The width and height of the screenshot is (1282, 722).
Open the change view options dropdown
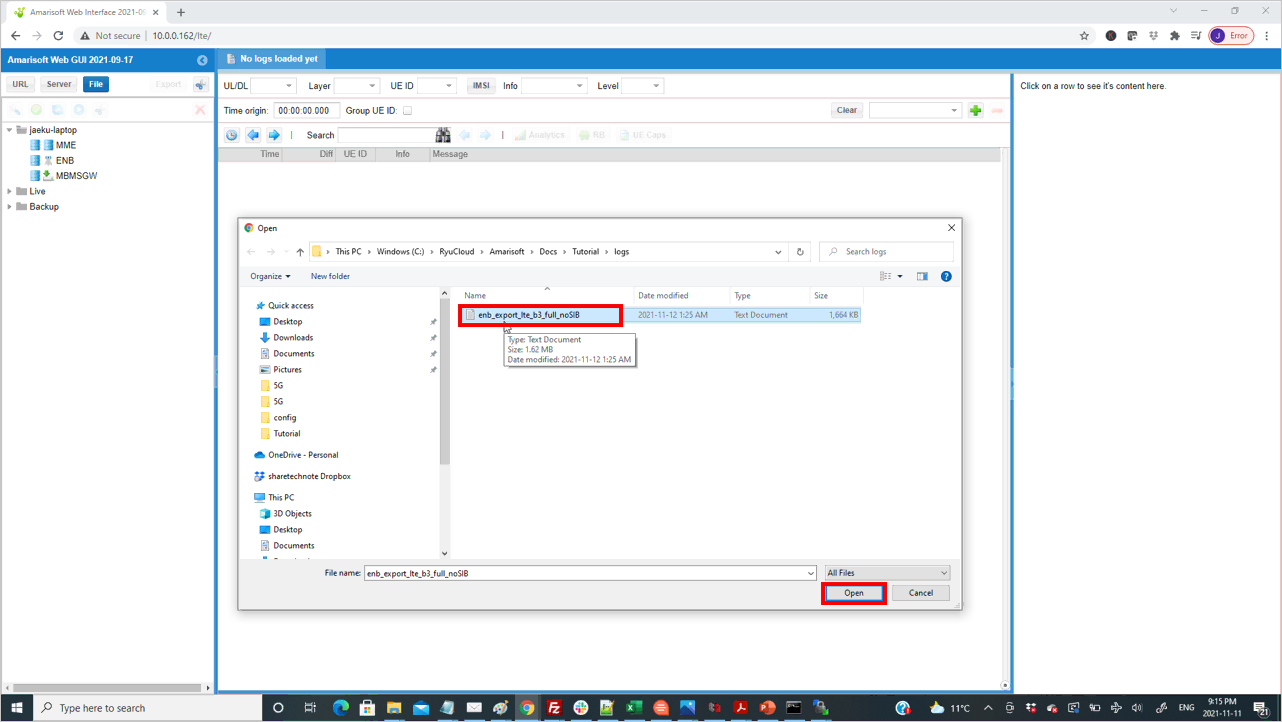tap(900, 276)
